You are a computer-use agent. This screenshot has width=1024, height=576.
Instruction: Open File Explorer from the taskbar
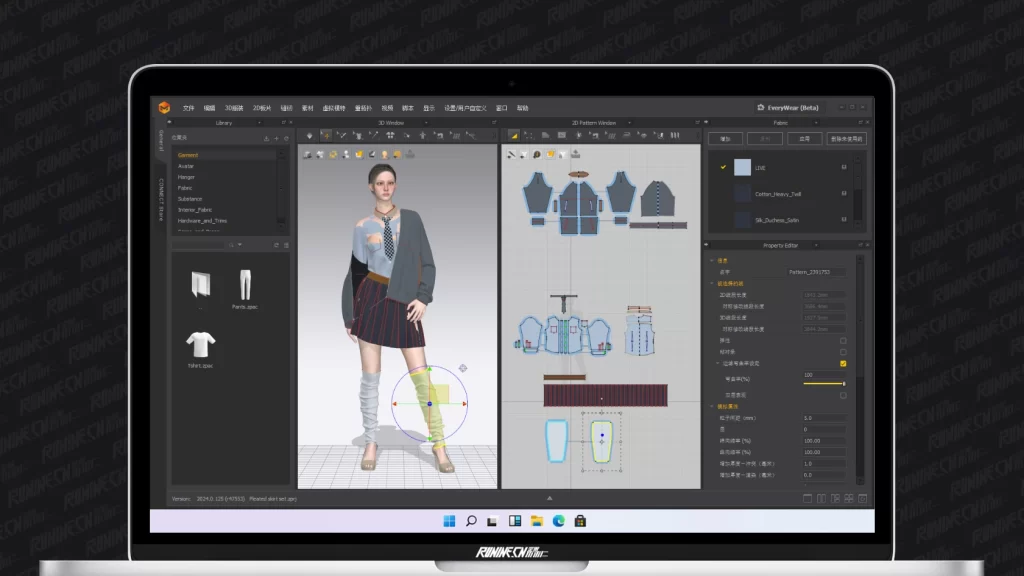pyautogui.click(x=537, y=521)
